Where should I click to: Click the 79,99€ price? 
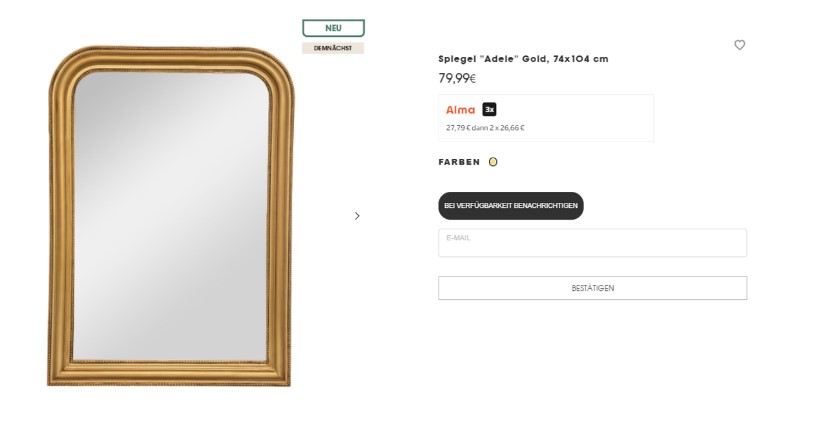[457, 78]
